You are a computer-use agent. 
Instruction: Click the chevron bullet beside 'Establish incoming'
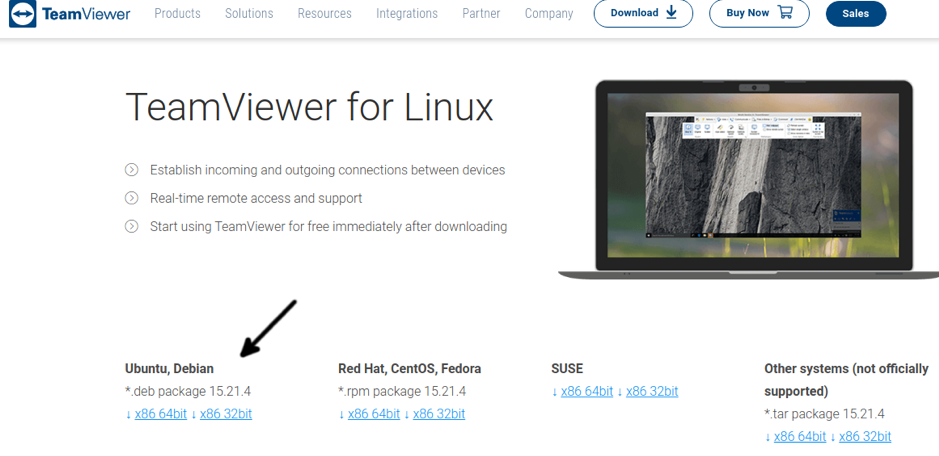coord(131,170)
